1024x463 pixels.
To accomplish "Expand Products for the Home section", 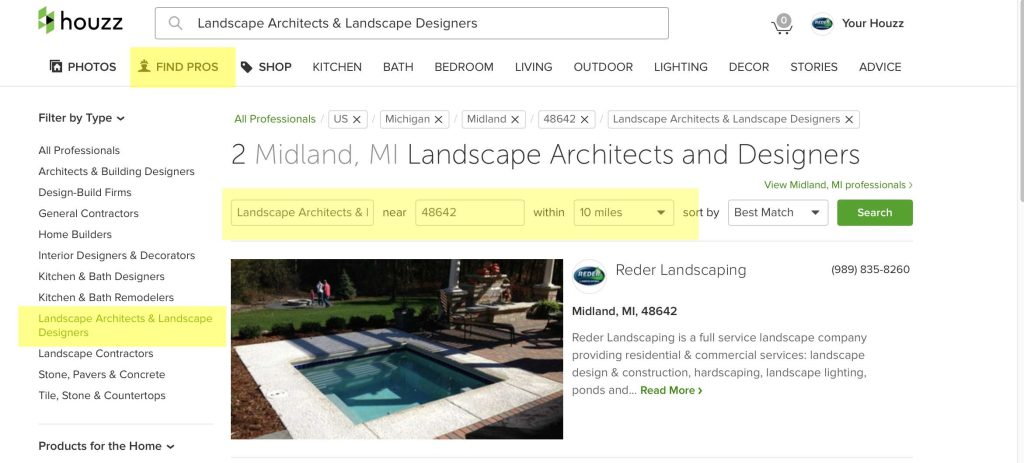I will coord(106,446).
